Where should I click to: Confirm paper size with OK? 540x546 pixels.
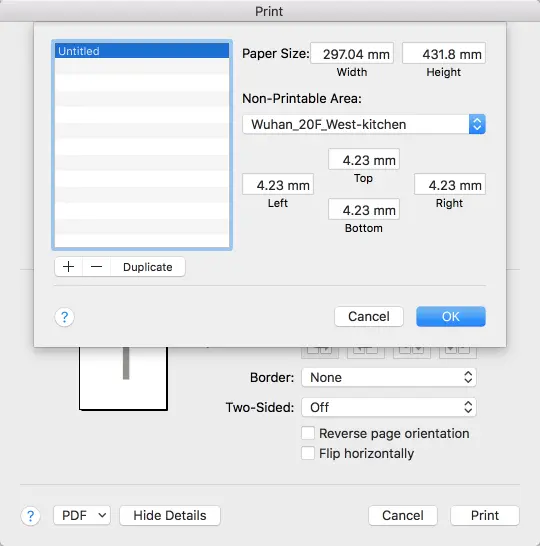pyautogui.click(x=451, y=317)
